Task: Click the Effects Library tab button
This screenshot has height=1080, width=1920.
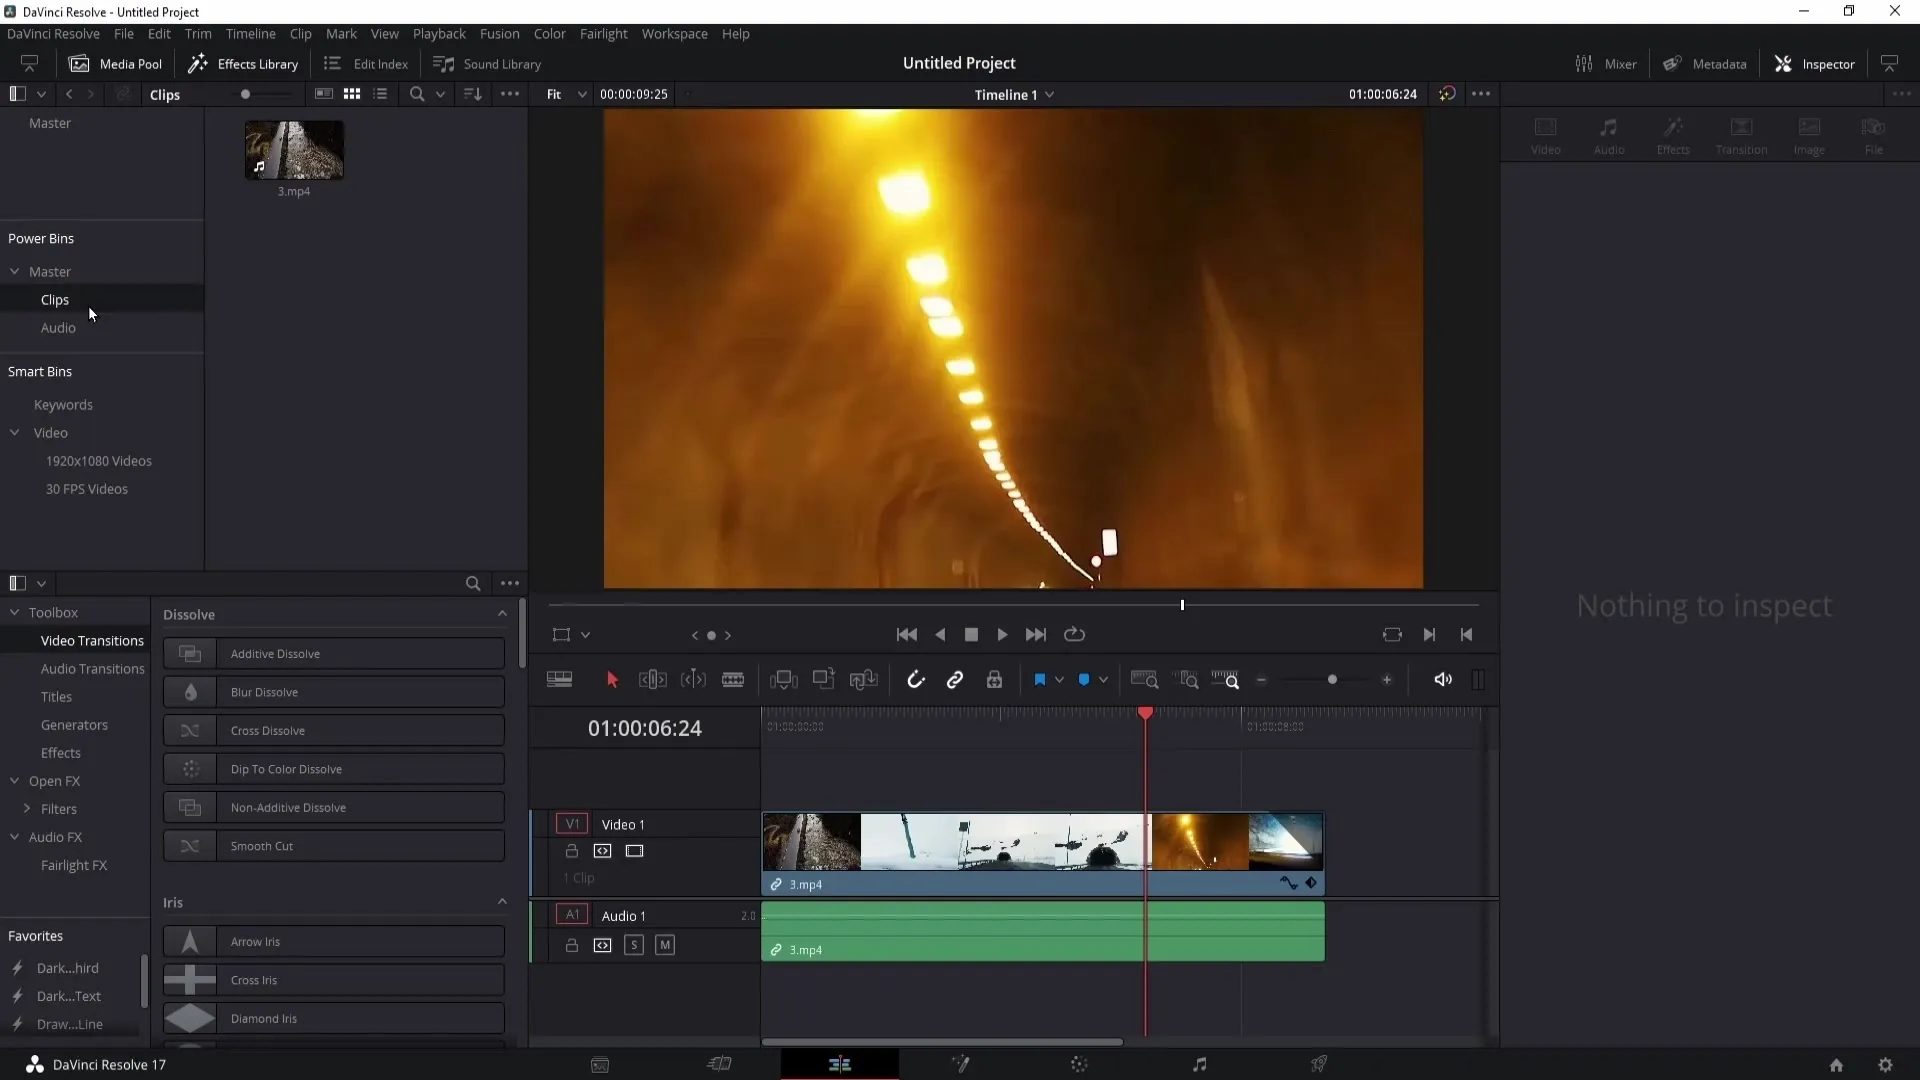Action: point(243,63)
